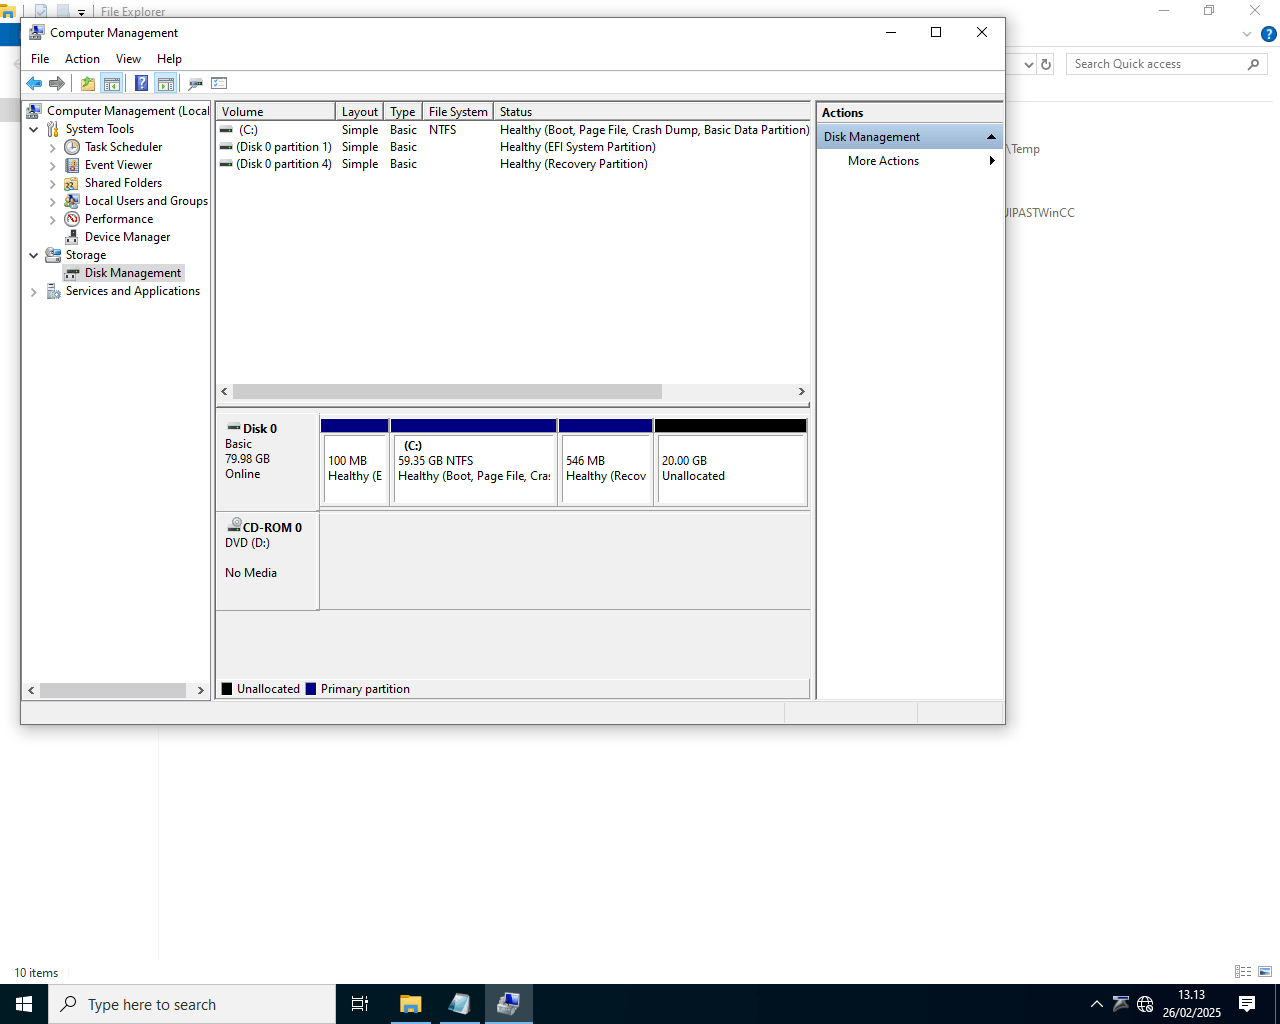Click the Shared Folders icon in tree
1280x1024 pixels.
pyautogui.click(x=72, y=183)
